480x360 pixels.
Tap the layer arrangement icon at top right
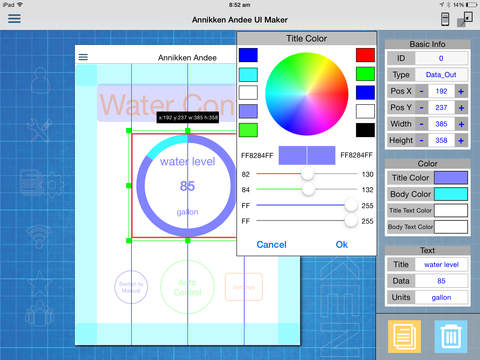pos(465,19)
